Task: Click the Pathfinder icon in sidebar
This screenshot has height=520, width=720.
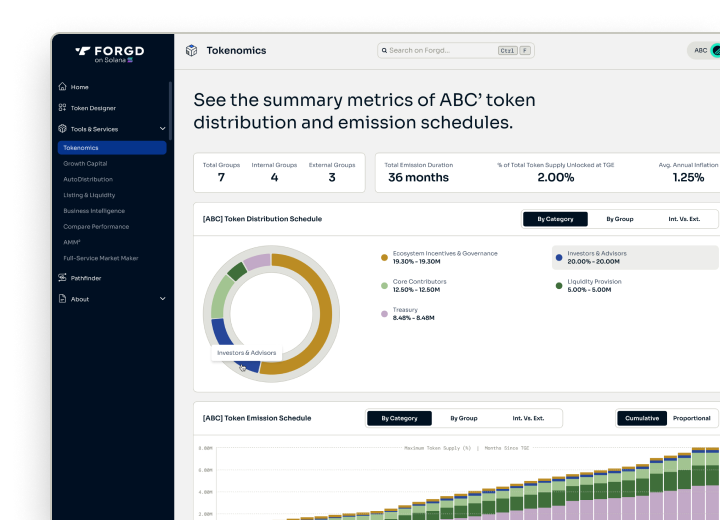Action: (63, 278)
